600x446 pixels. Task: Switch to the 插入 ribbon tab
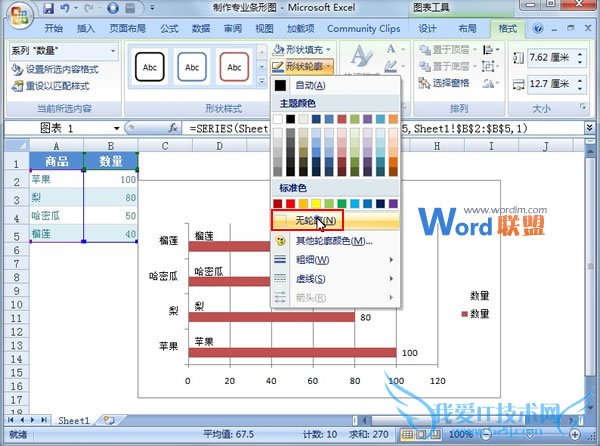pos(86,29)
